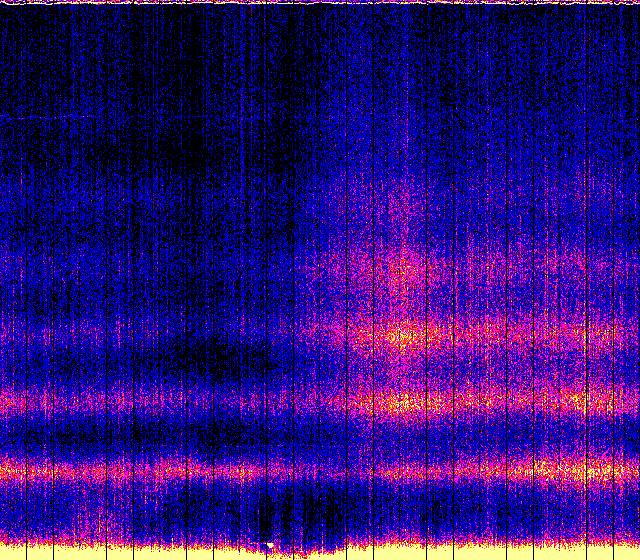
Task: Click the bottom-right corner of the yellow strip
Action: coord(636,556)
